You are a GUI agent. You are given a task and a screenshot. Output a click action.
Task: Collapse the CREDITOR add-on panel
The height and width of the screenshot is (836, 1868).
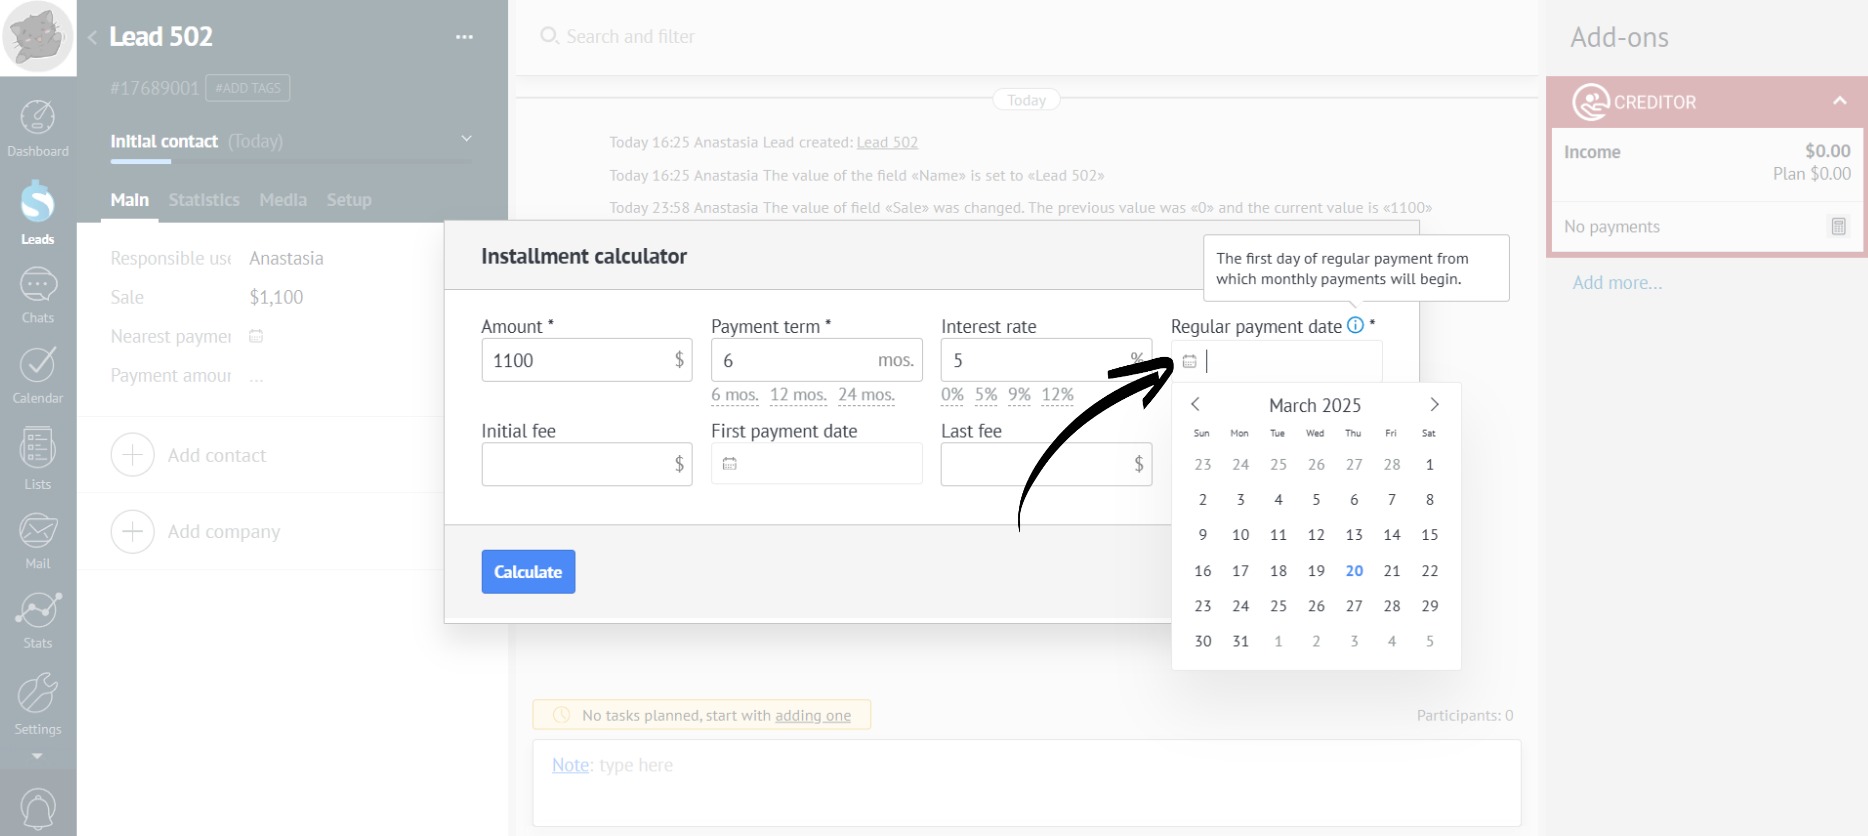pos(1839,101)
